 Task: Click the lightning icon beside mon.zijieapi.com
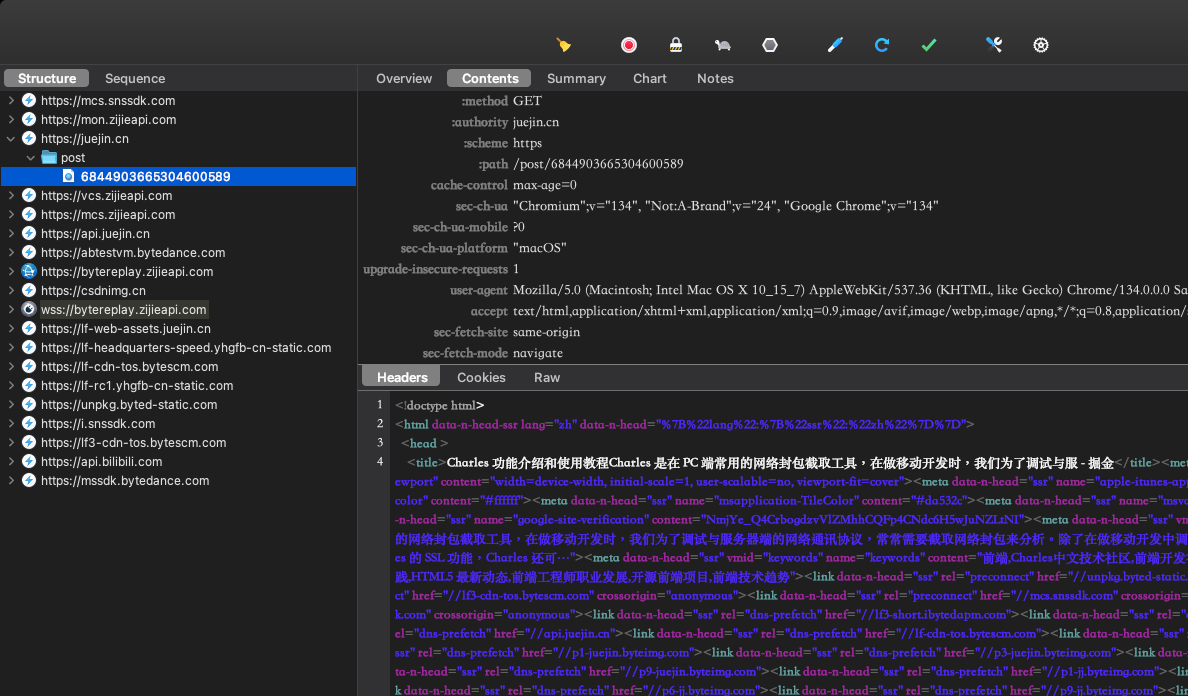[x=29, y=120]
